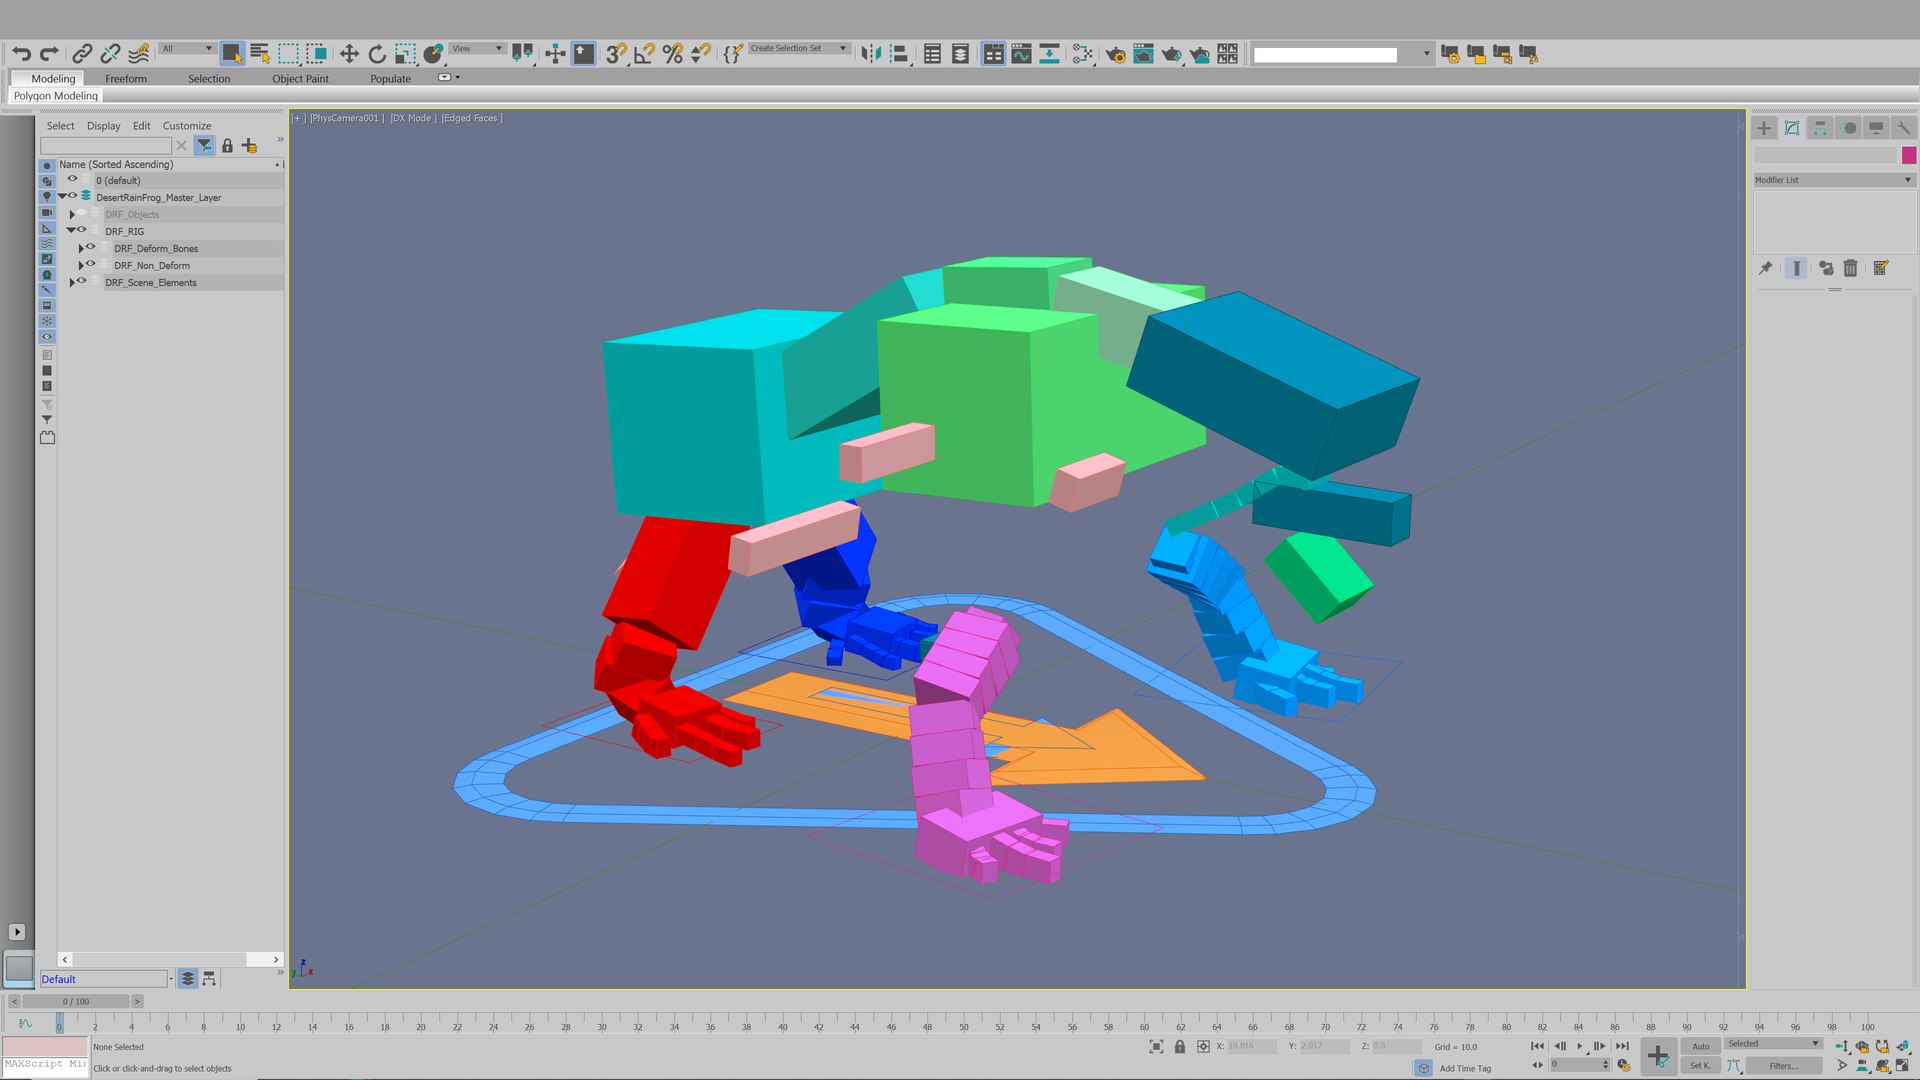This screenshot has height=1080, width=1920.
Task: Toggle the Angle Snap icon
Action: coord(645,54)
